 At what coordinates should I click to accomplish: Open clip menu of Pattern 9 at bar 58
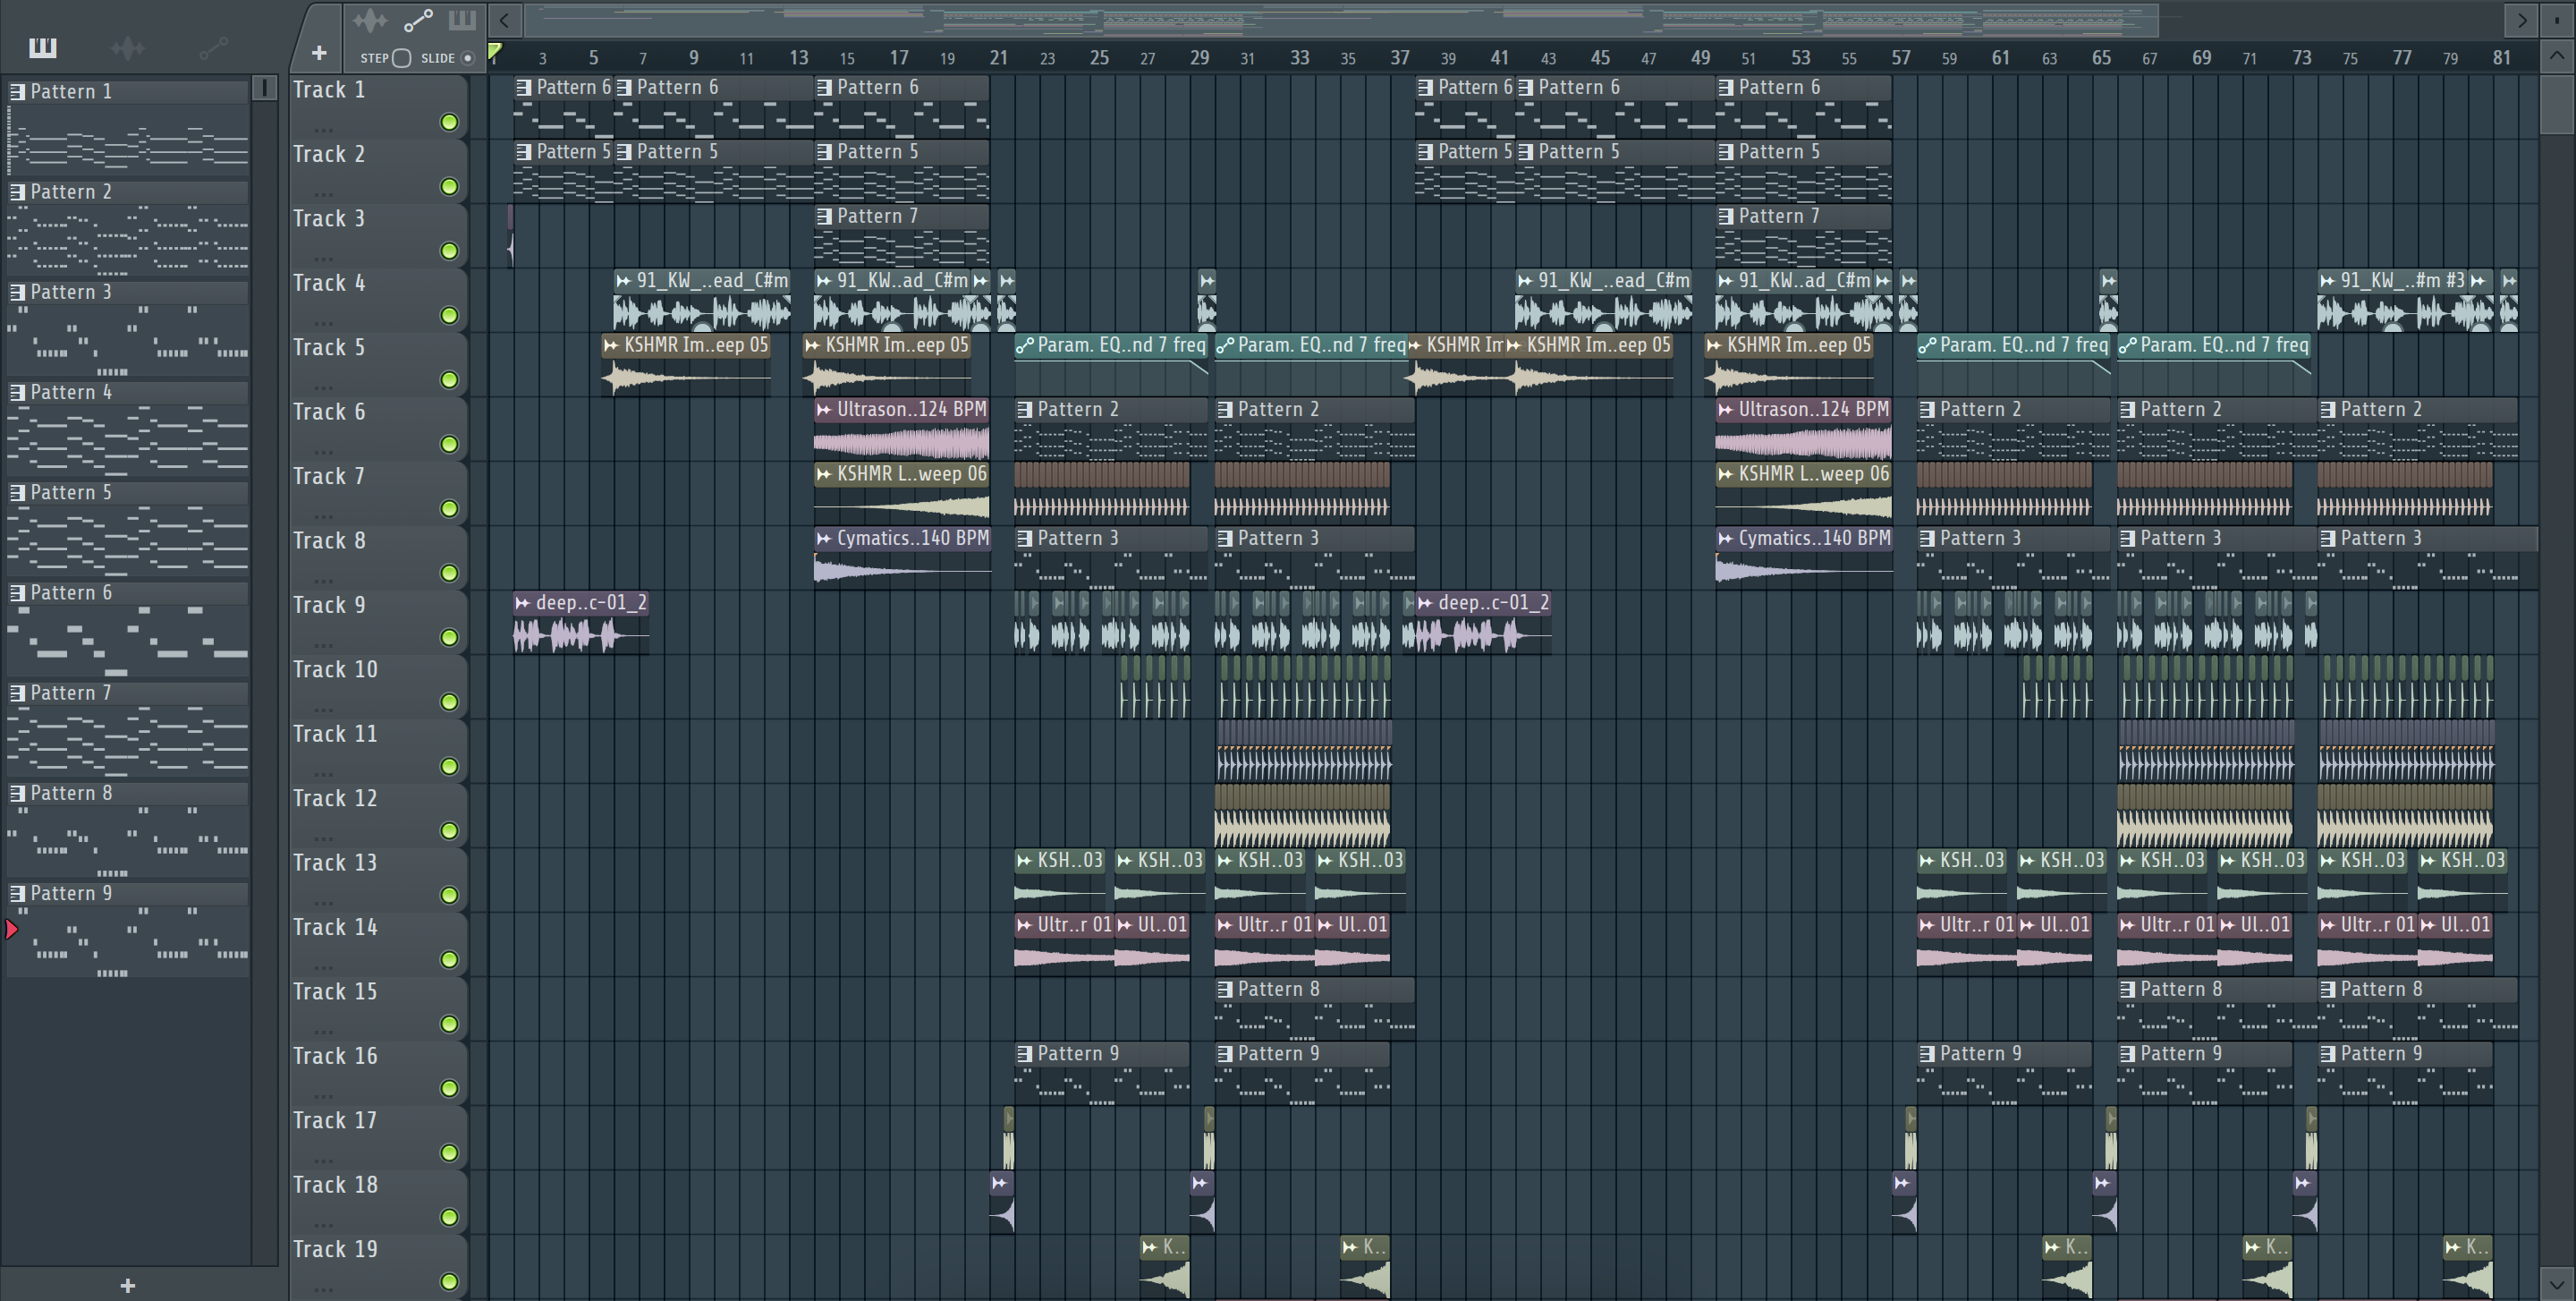tap(1926, 1053)
